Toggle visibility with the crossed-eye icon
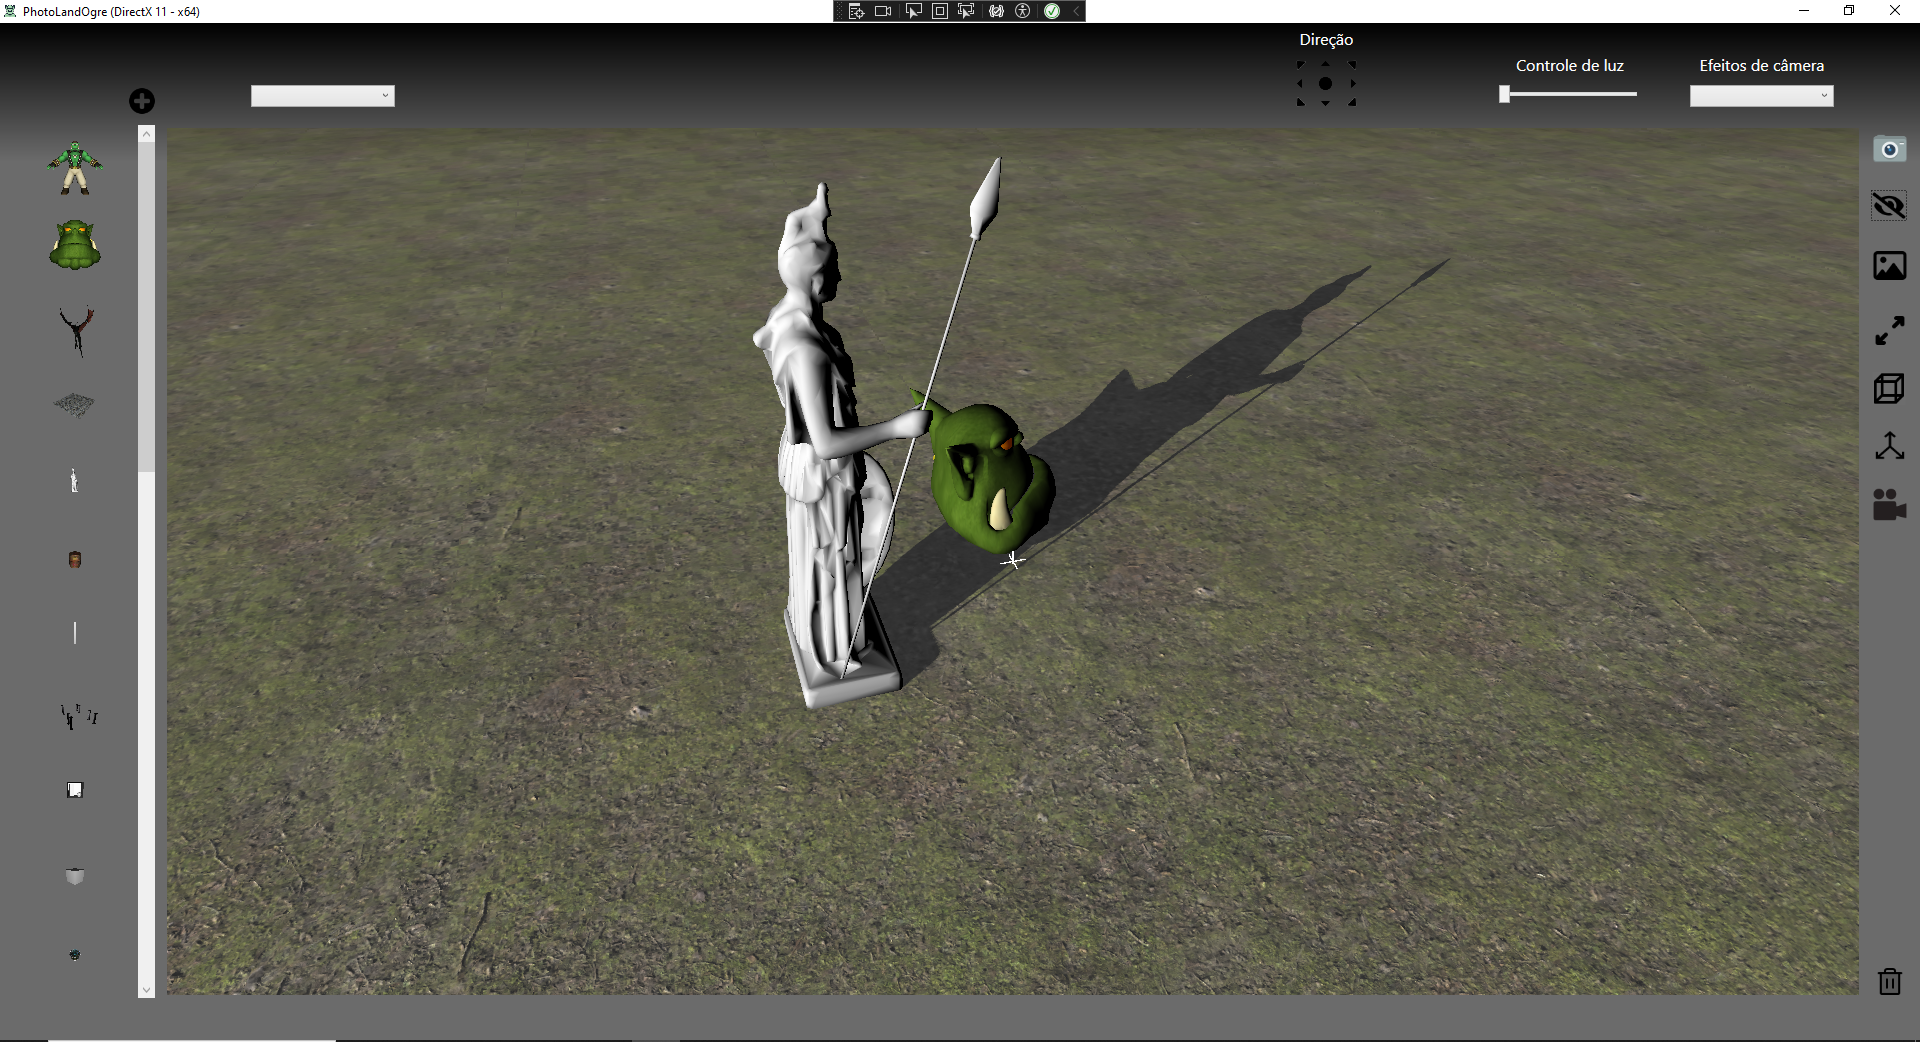 click(x=1889, y=207)
